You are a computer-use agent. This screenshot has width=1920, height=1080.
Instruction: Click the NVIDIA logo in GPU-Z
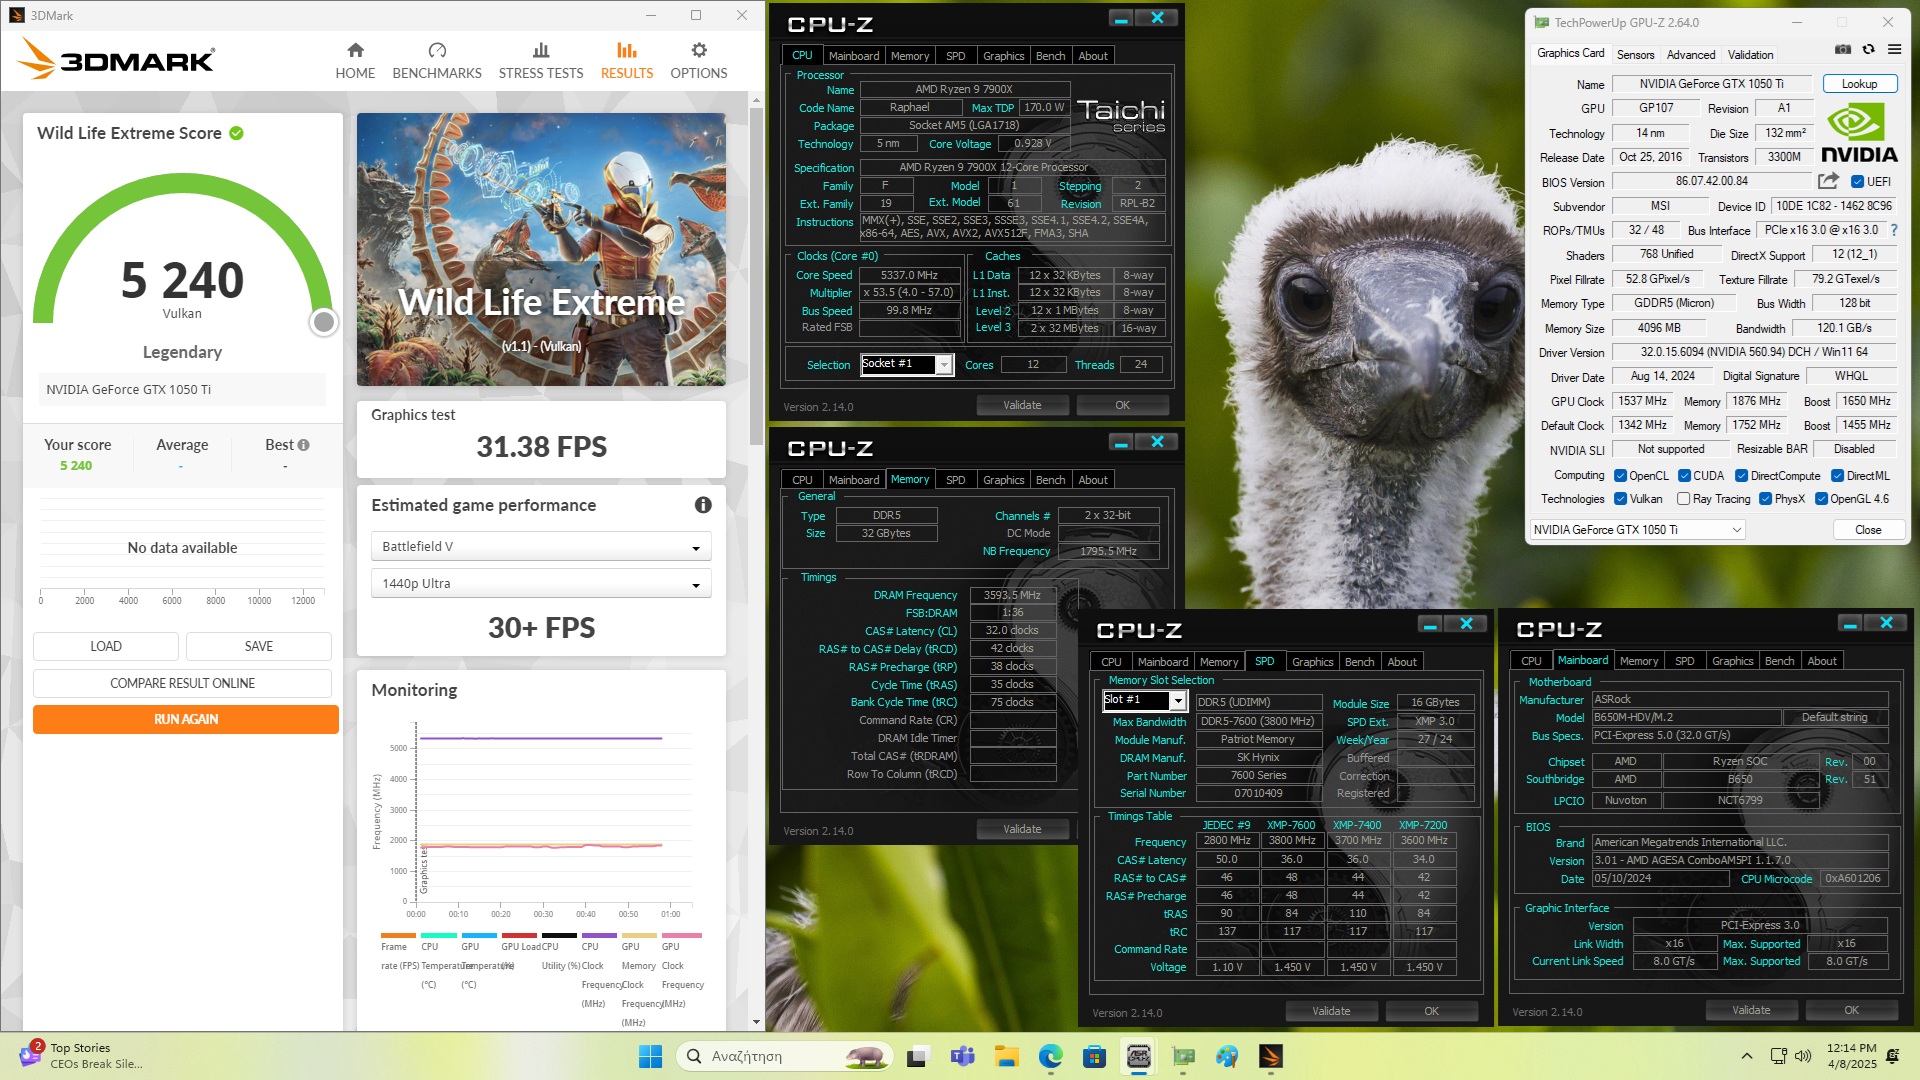(1859, 133)
